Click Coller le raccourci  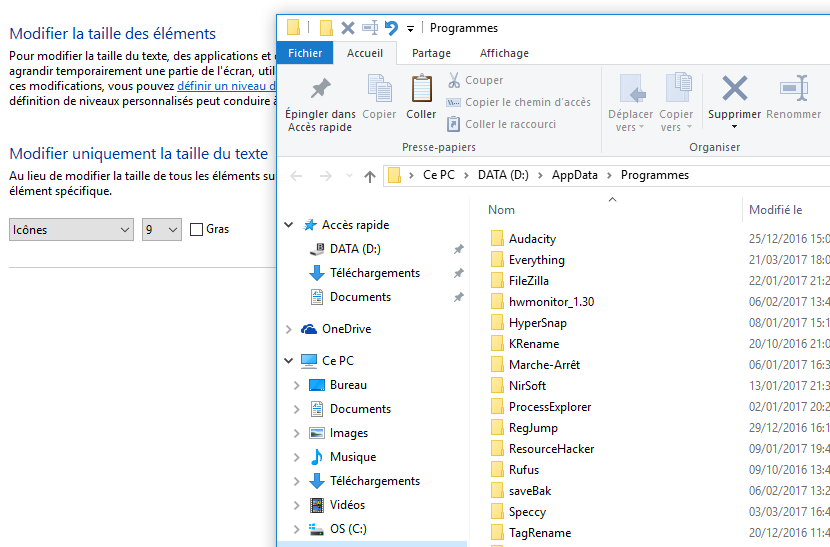tap(501, 124)
